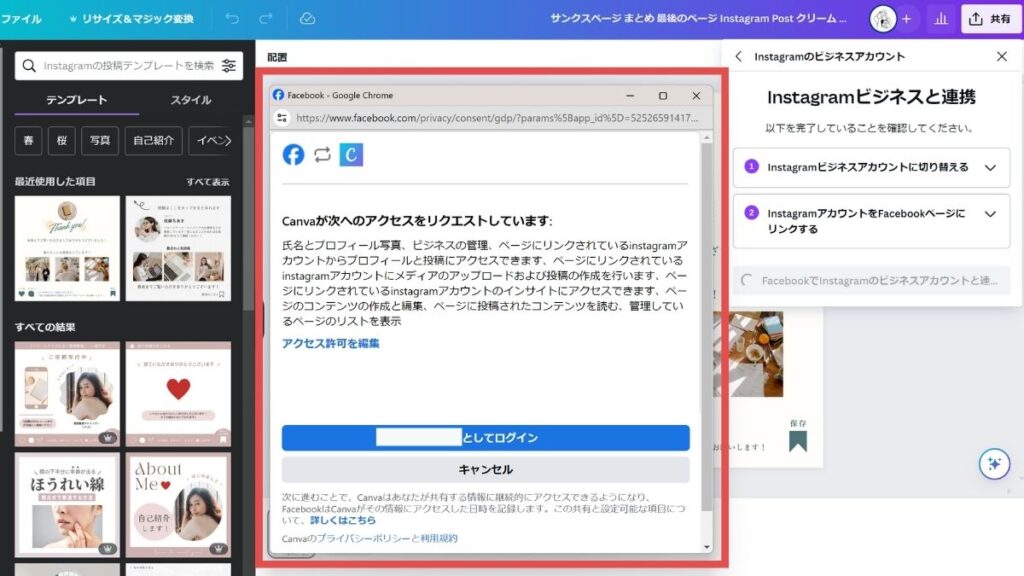Screen dimensions: 1024x576
Task: Click the document title サンクスページ まとめ
Action: pyautogui.click(x=697, y=19)
